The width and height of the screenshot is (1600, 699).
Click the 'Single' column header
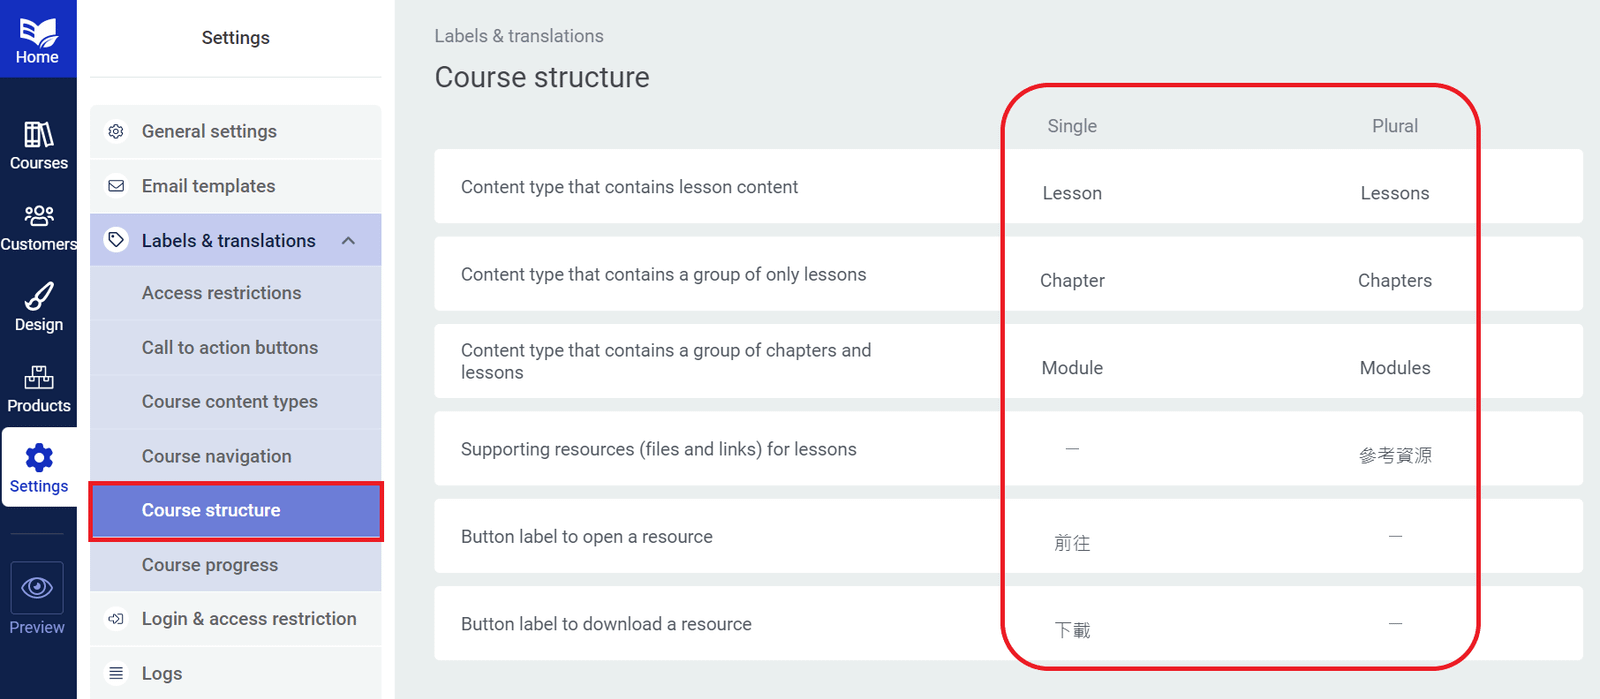(1072, 126)
